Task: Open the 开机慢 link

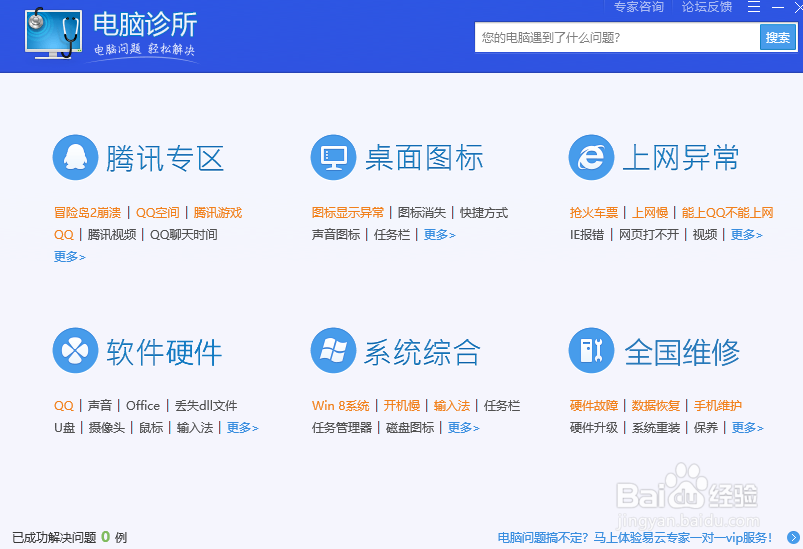Action: tap(402, 406)
